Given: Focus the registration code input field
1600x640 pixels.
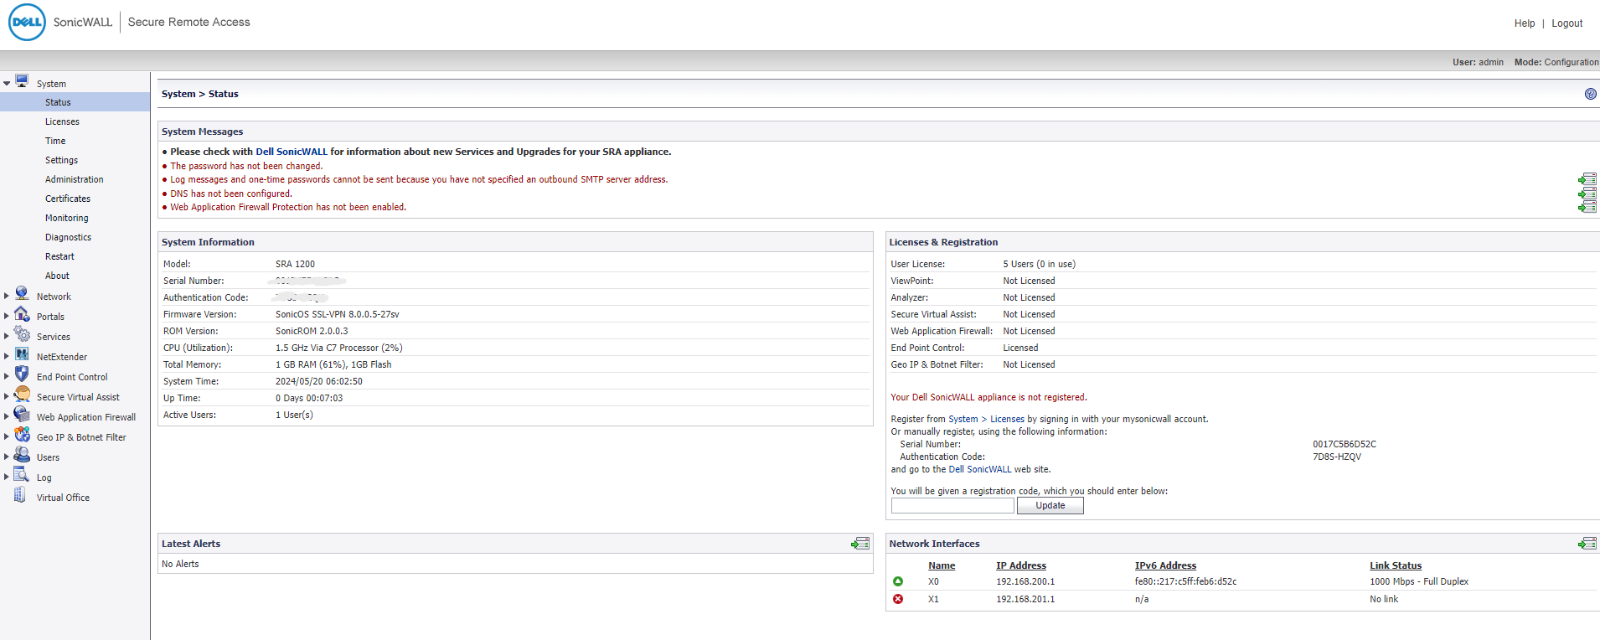Looking at the screenshot, I should [x=952, y=506].
